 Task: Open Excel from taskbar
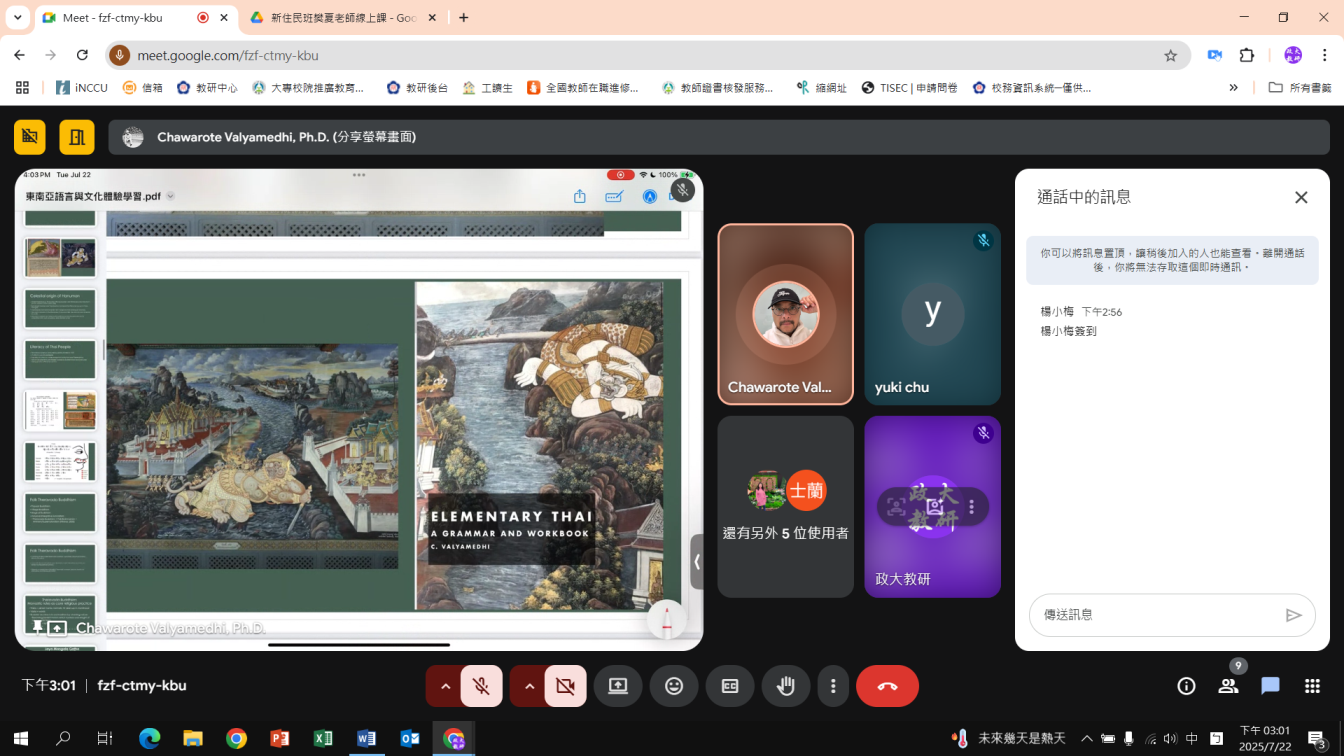click(322, 739)
